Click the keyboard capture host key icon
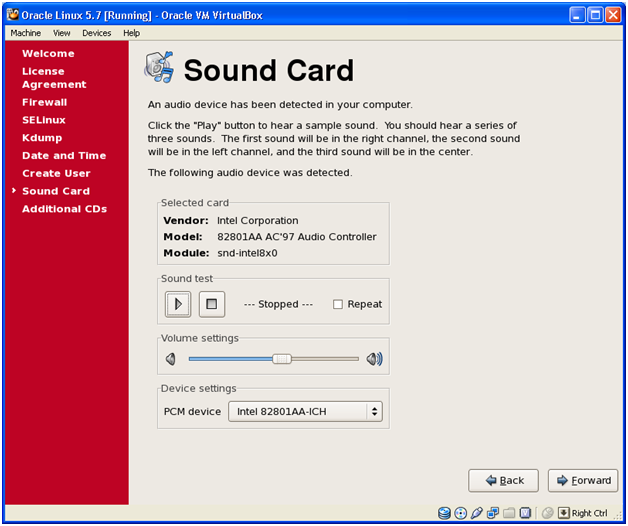 pos(564,513)
